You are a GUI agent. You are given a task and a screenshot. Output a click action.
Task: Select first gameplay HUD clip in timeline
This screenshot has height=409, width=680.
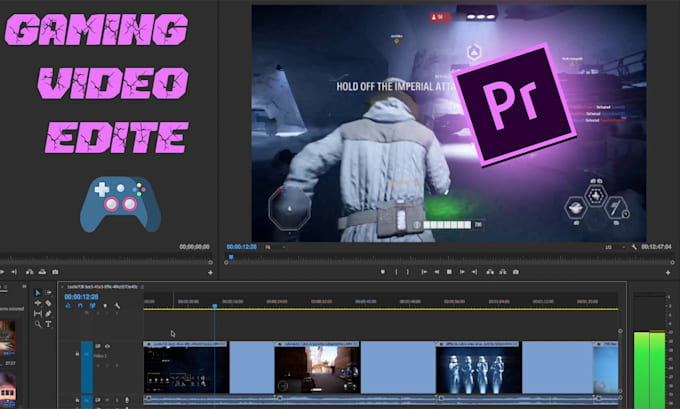point(186,367)
